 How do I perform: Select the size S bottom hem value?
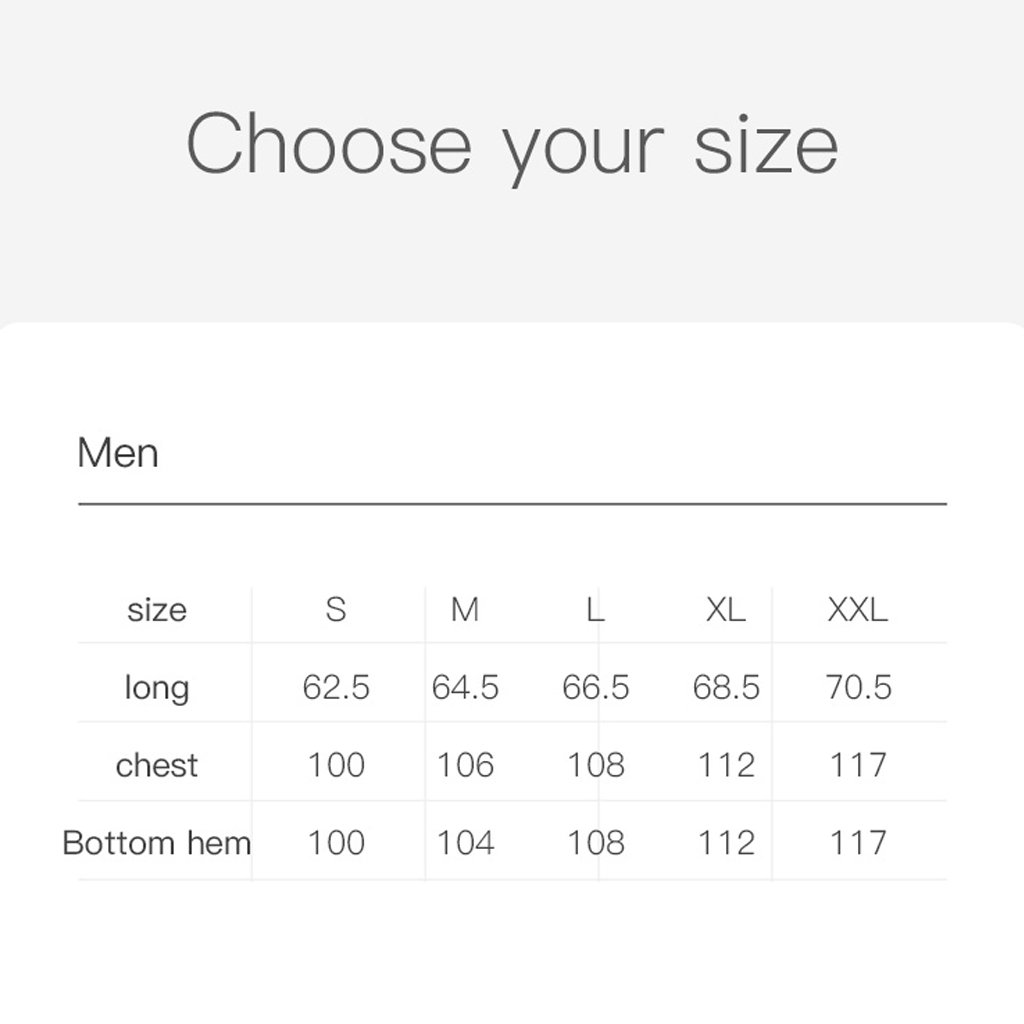pyautogui.click(x=336, y=843)
